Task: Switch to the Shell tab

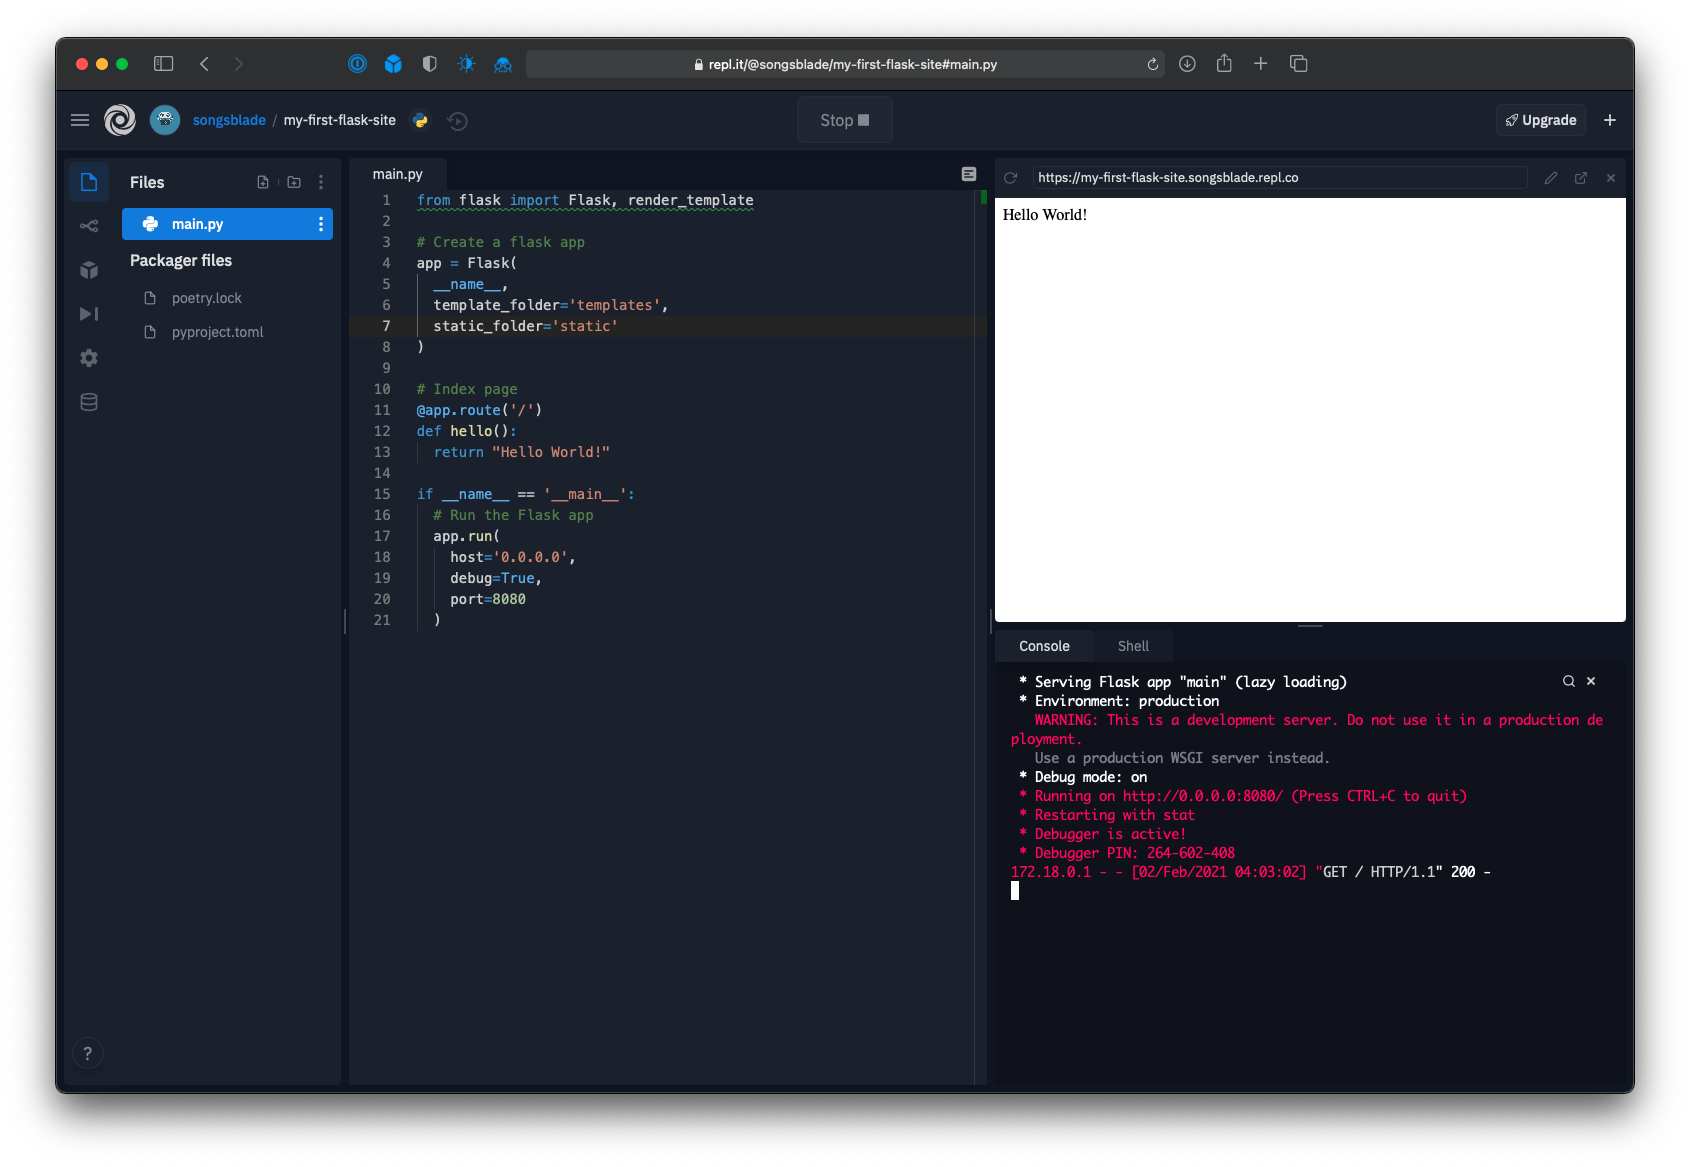Action: click(1133, 646)
